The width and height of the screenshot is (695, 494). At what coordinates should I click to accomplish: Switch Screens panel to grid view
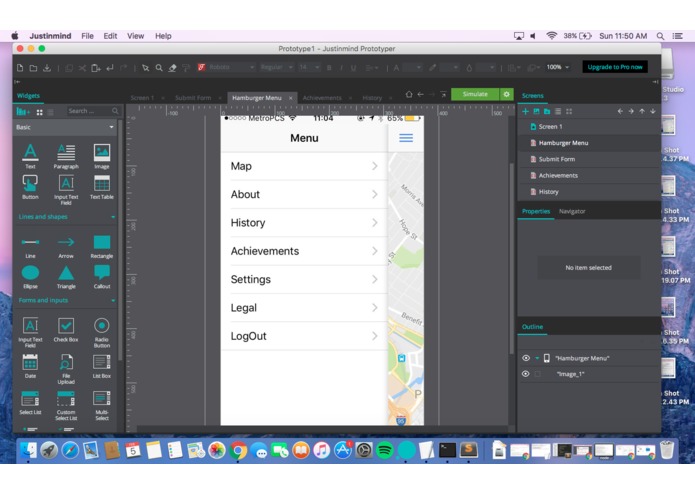pyautogui.click(x=569, y=112)
